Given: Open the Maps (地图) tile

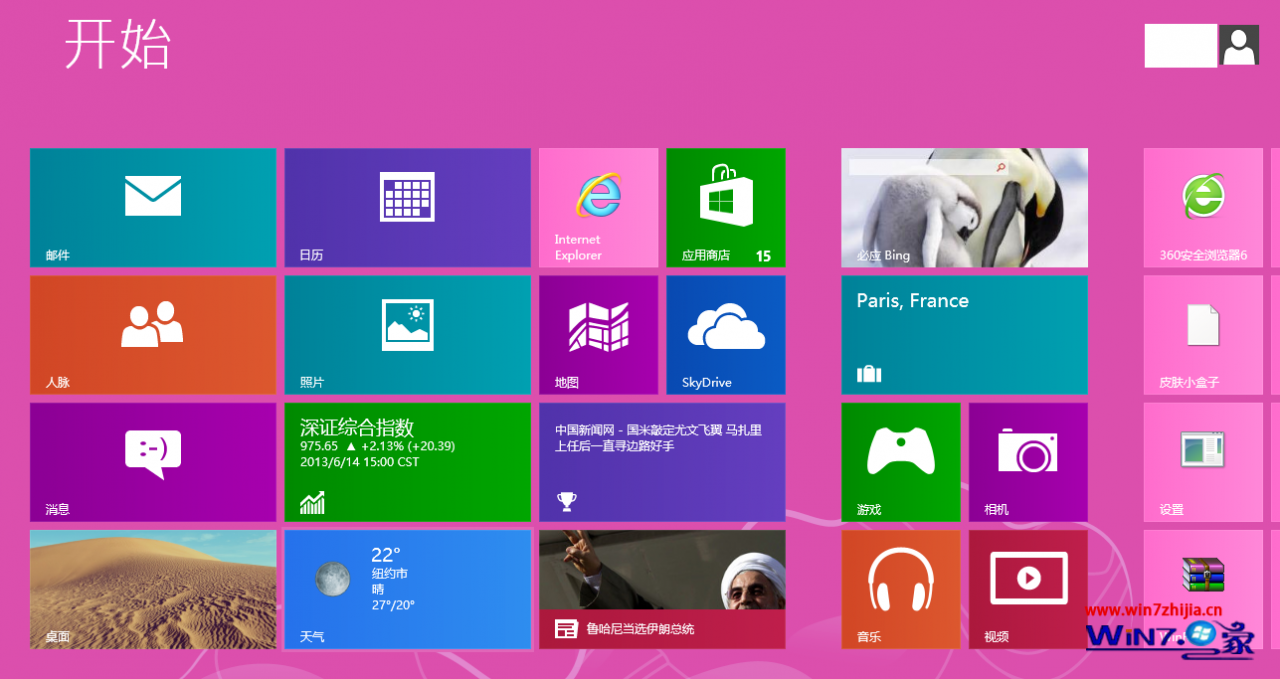Looking at the screenshot, I should click(598, 335).
